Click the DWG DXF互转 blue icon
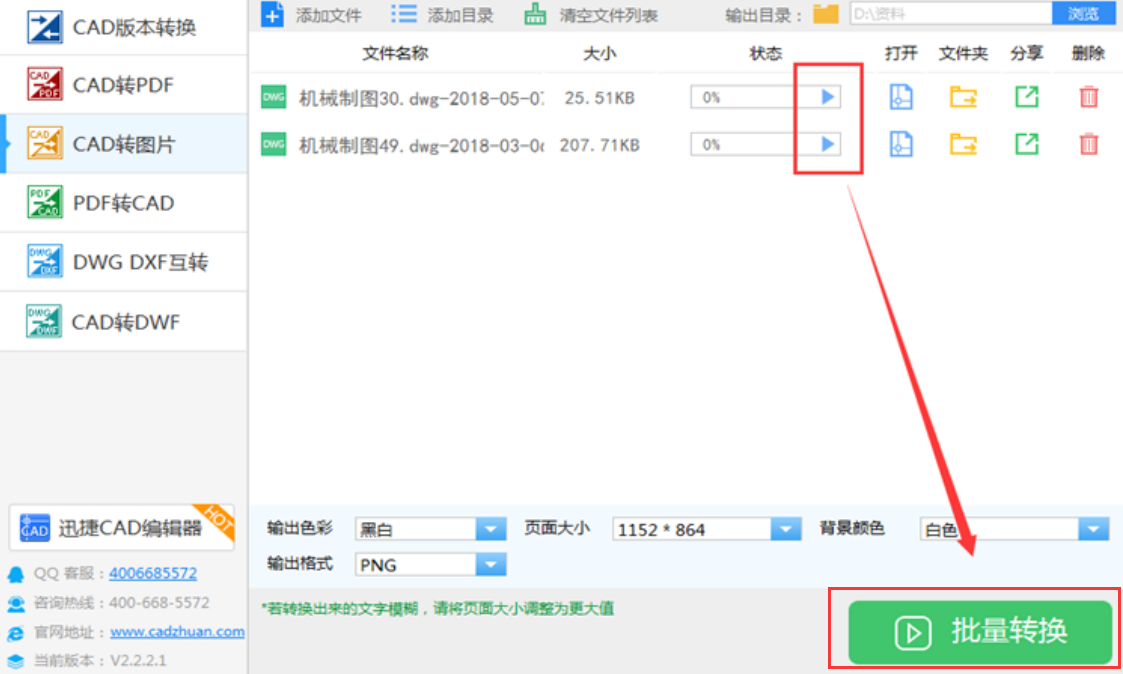 44,261
